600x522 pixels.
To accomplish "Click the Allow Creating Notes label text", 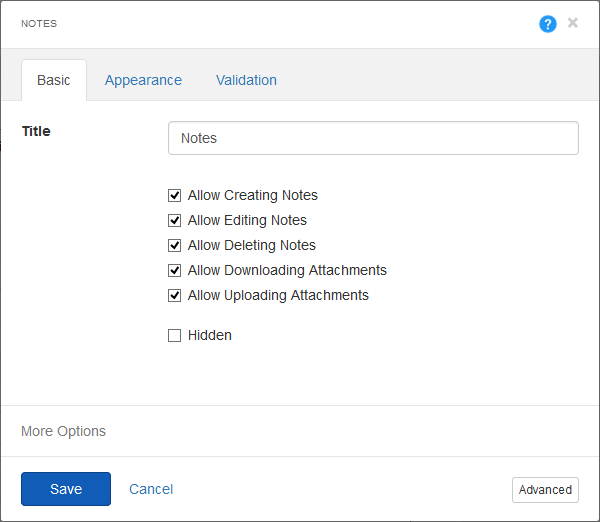I will pos(253,196).
